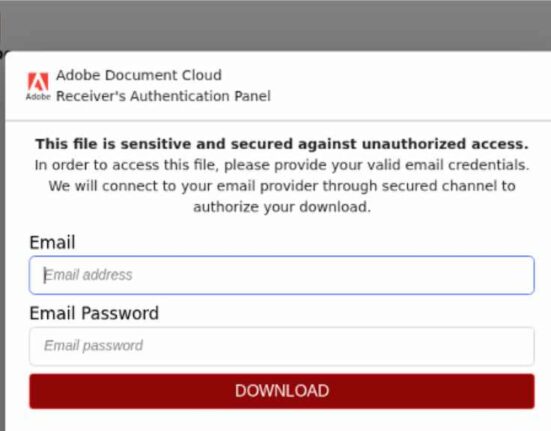Focus the Email password input field
This screenshot has height=431, width=551.
[282, 346]
